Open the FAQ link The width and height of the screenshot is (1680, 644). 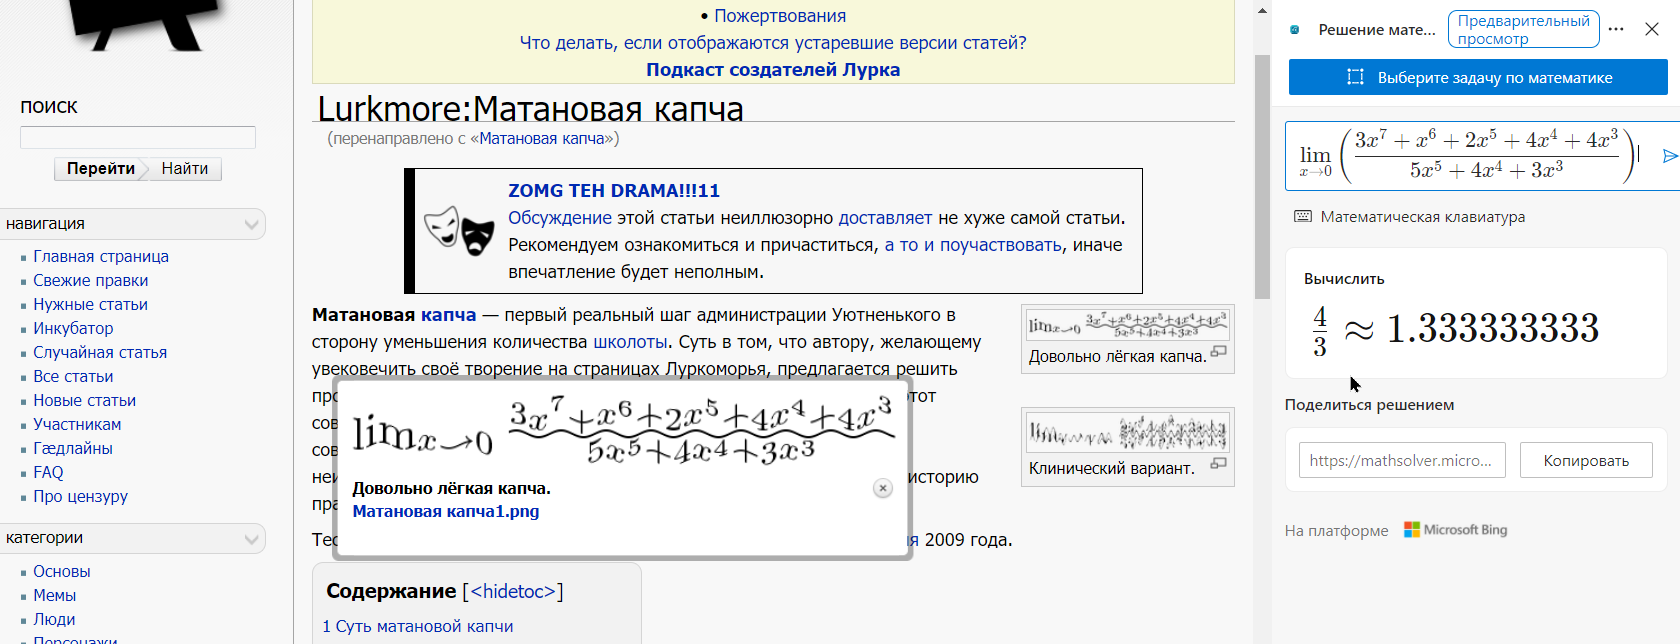point(48,472)
